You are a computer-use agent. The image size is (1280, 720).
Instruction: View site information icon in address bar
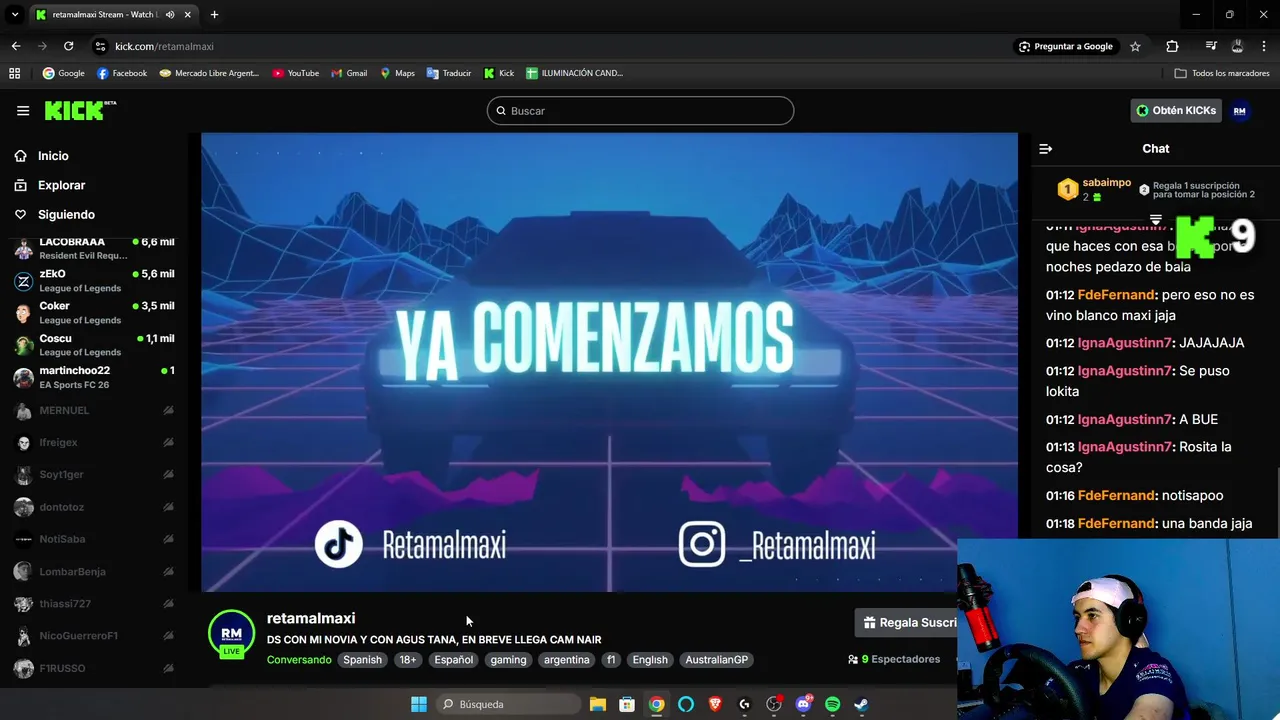click(100, 46)
